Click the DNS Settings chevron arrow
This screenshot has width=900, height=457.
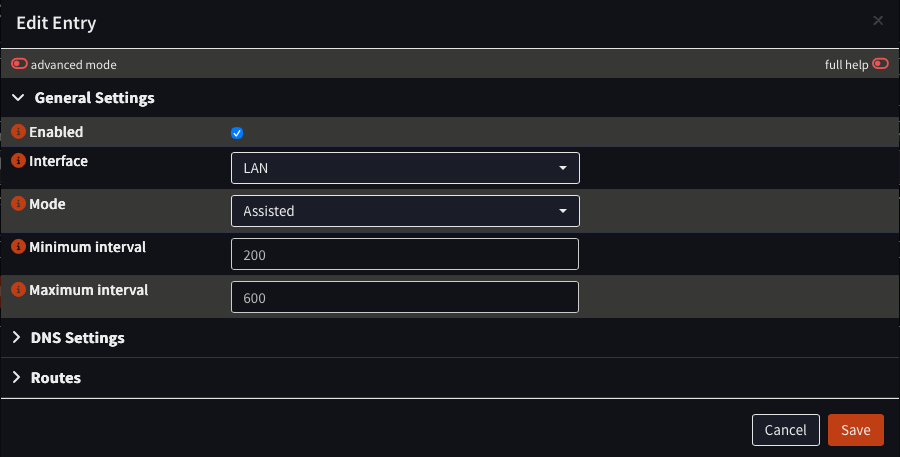pos(17,338)
